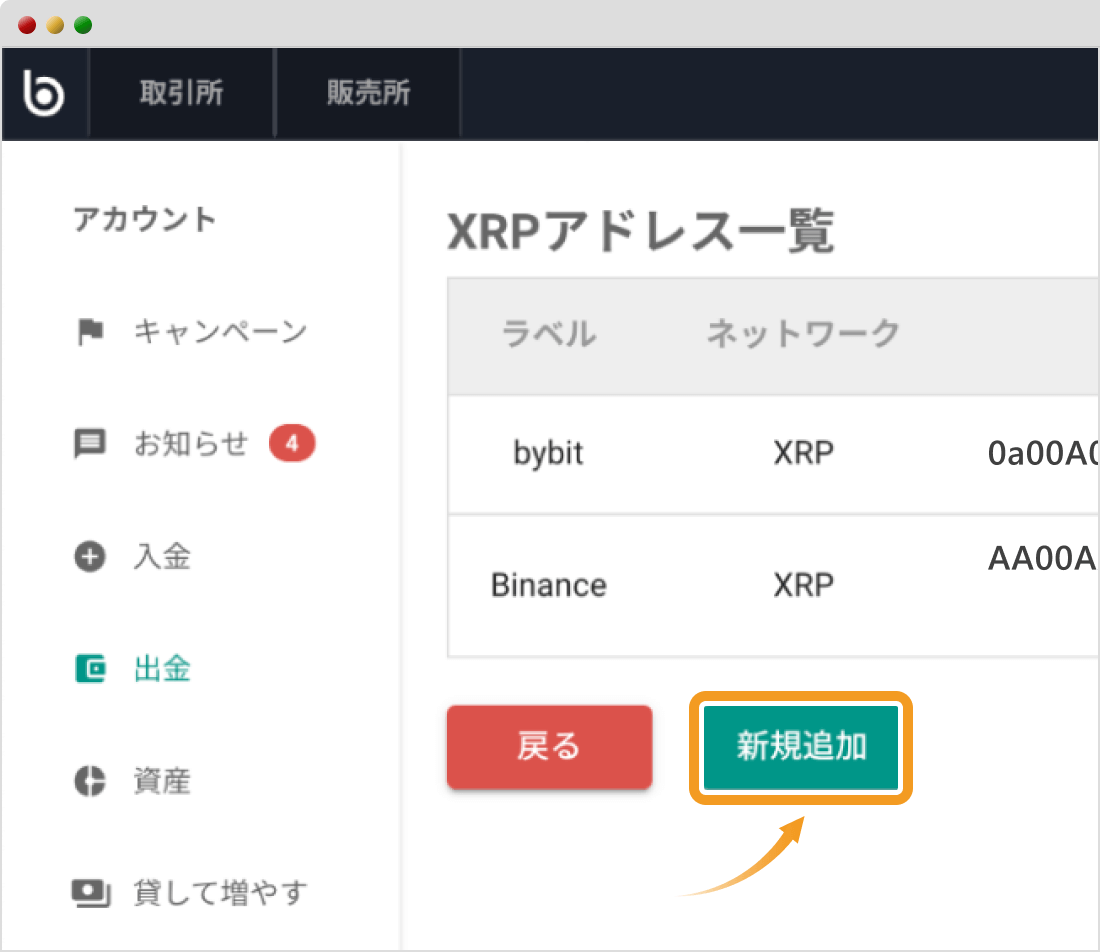This screenshot has width=1100, height=952.
Task: Open the お知らせ menu item
Action: [x=190, y=443]
